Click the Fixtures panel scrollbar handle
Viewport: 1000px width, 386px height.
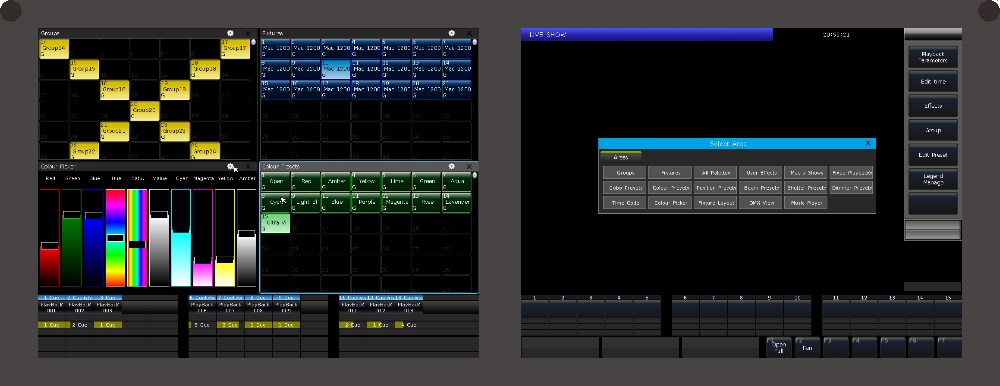coord(474,42)
